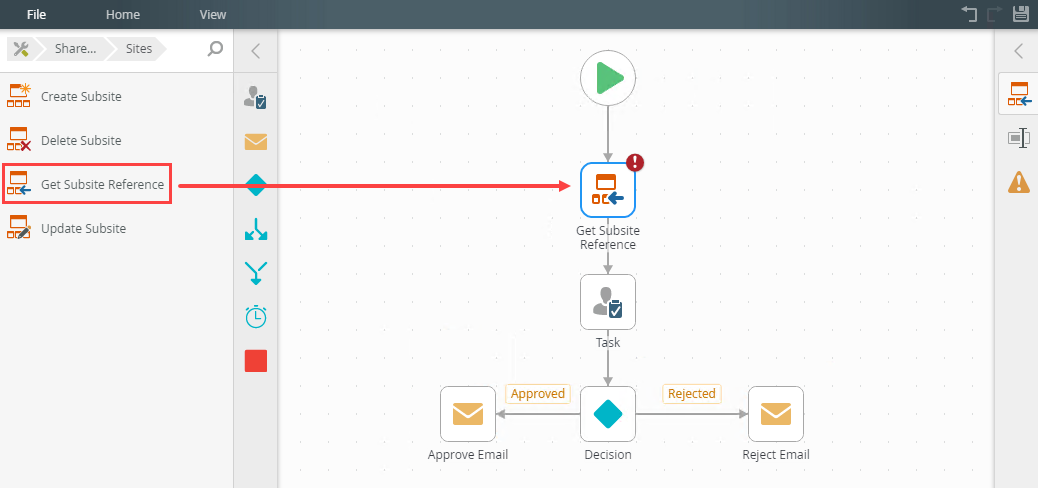Click the Redo arrow icon
The image size is (1038, 488).
point(995,14)
